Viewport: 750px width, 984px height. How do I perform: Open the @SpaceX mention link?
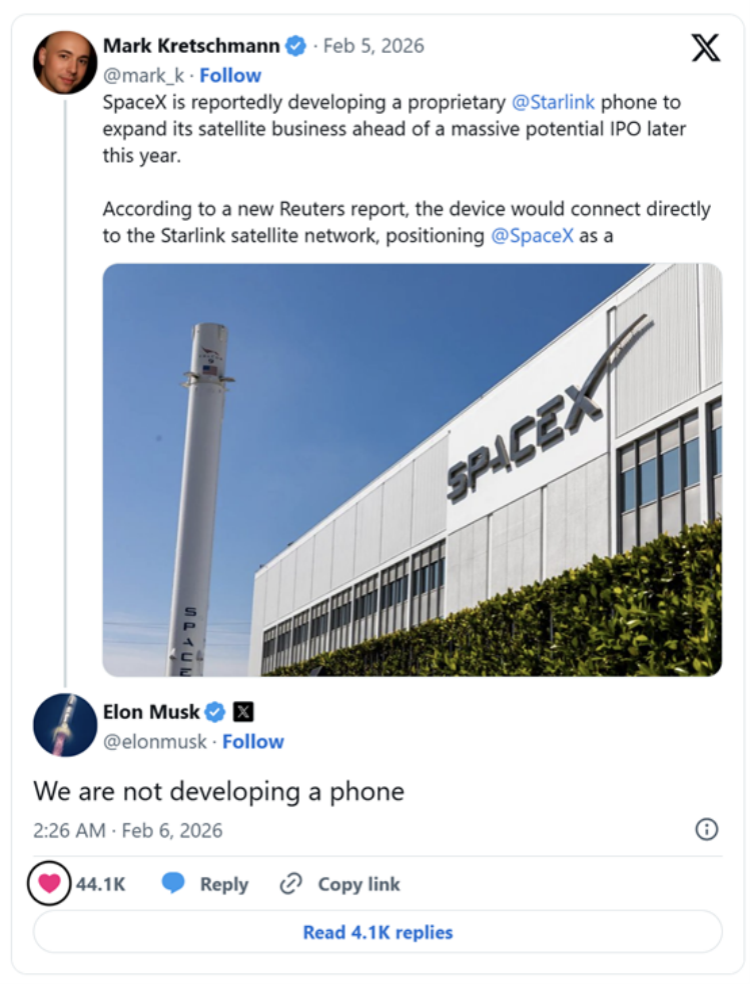533,238
